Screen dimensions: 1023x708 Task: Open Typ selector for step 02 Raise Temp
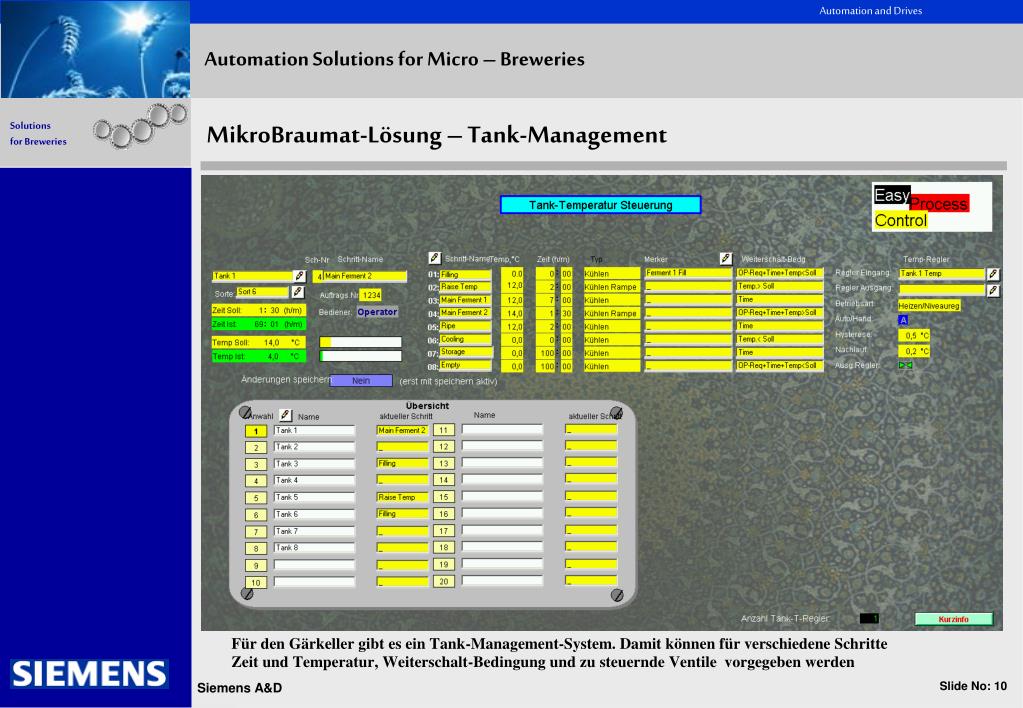point(611,287)
